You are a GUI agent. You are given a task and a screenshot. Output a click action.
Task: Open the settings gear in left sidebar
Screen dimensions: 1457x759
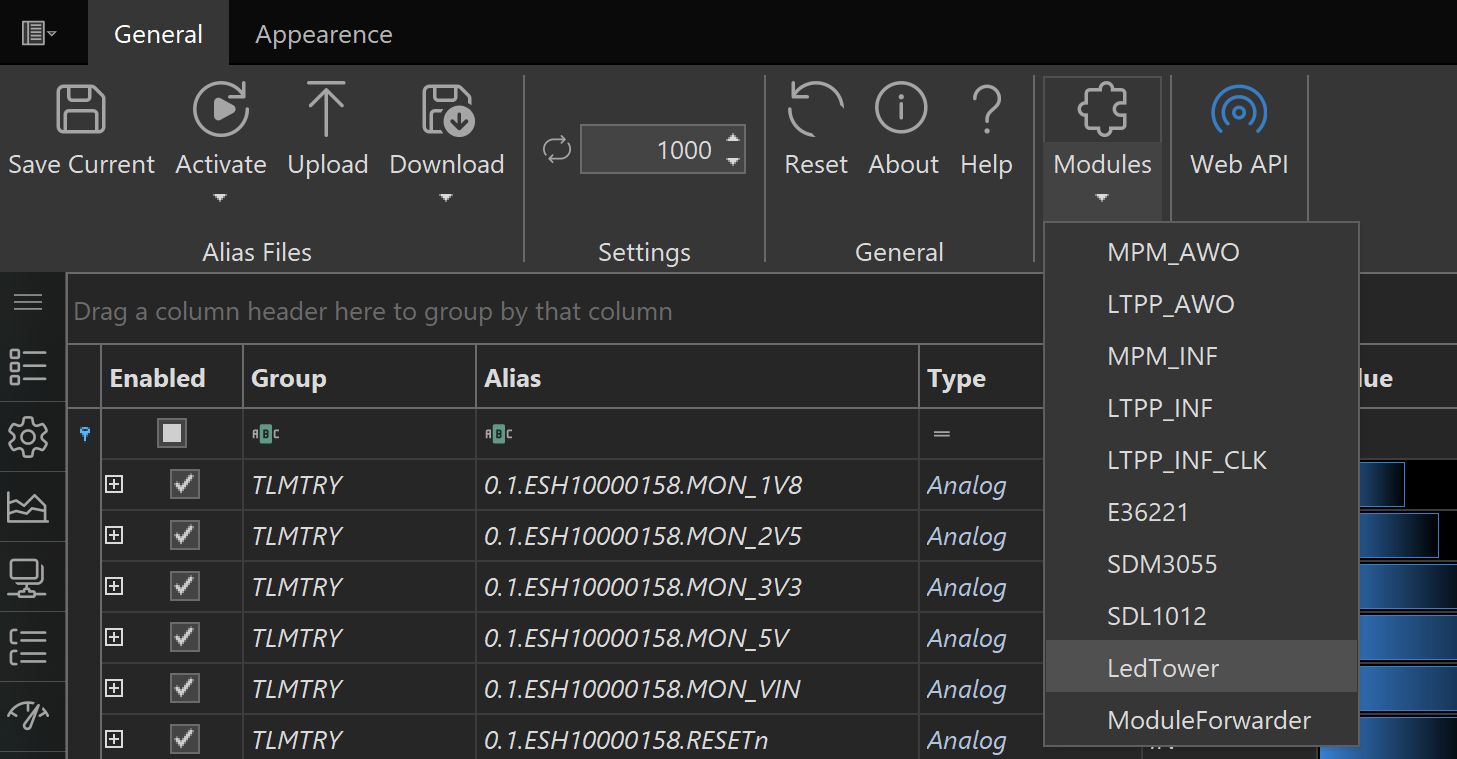point(28,437)
